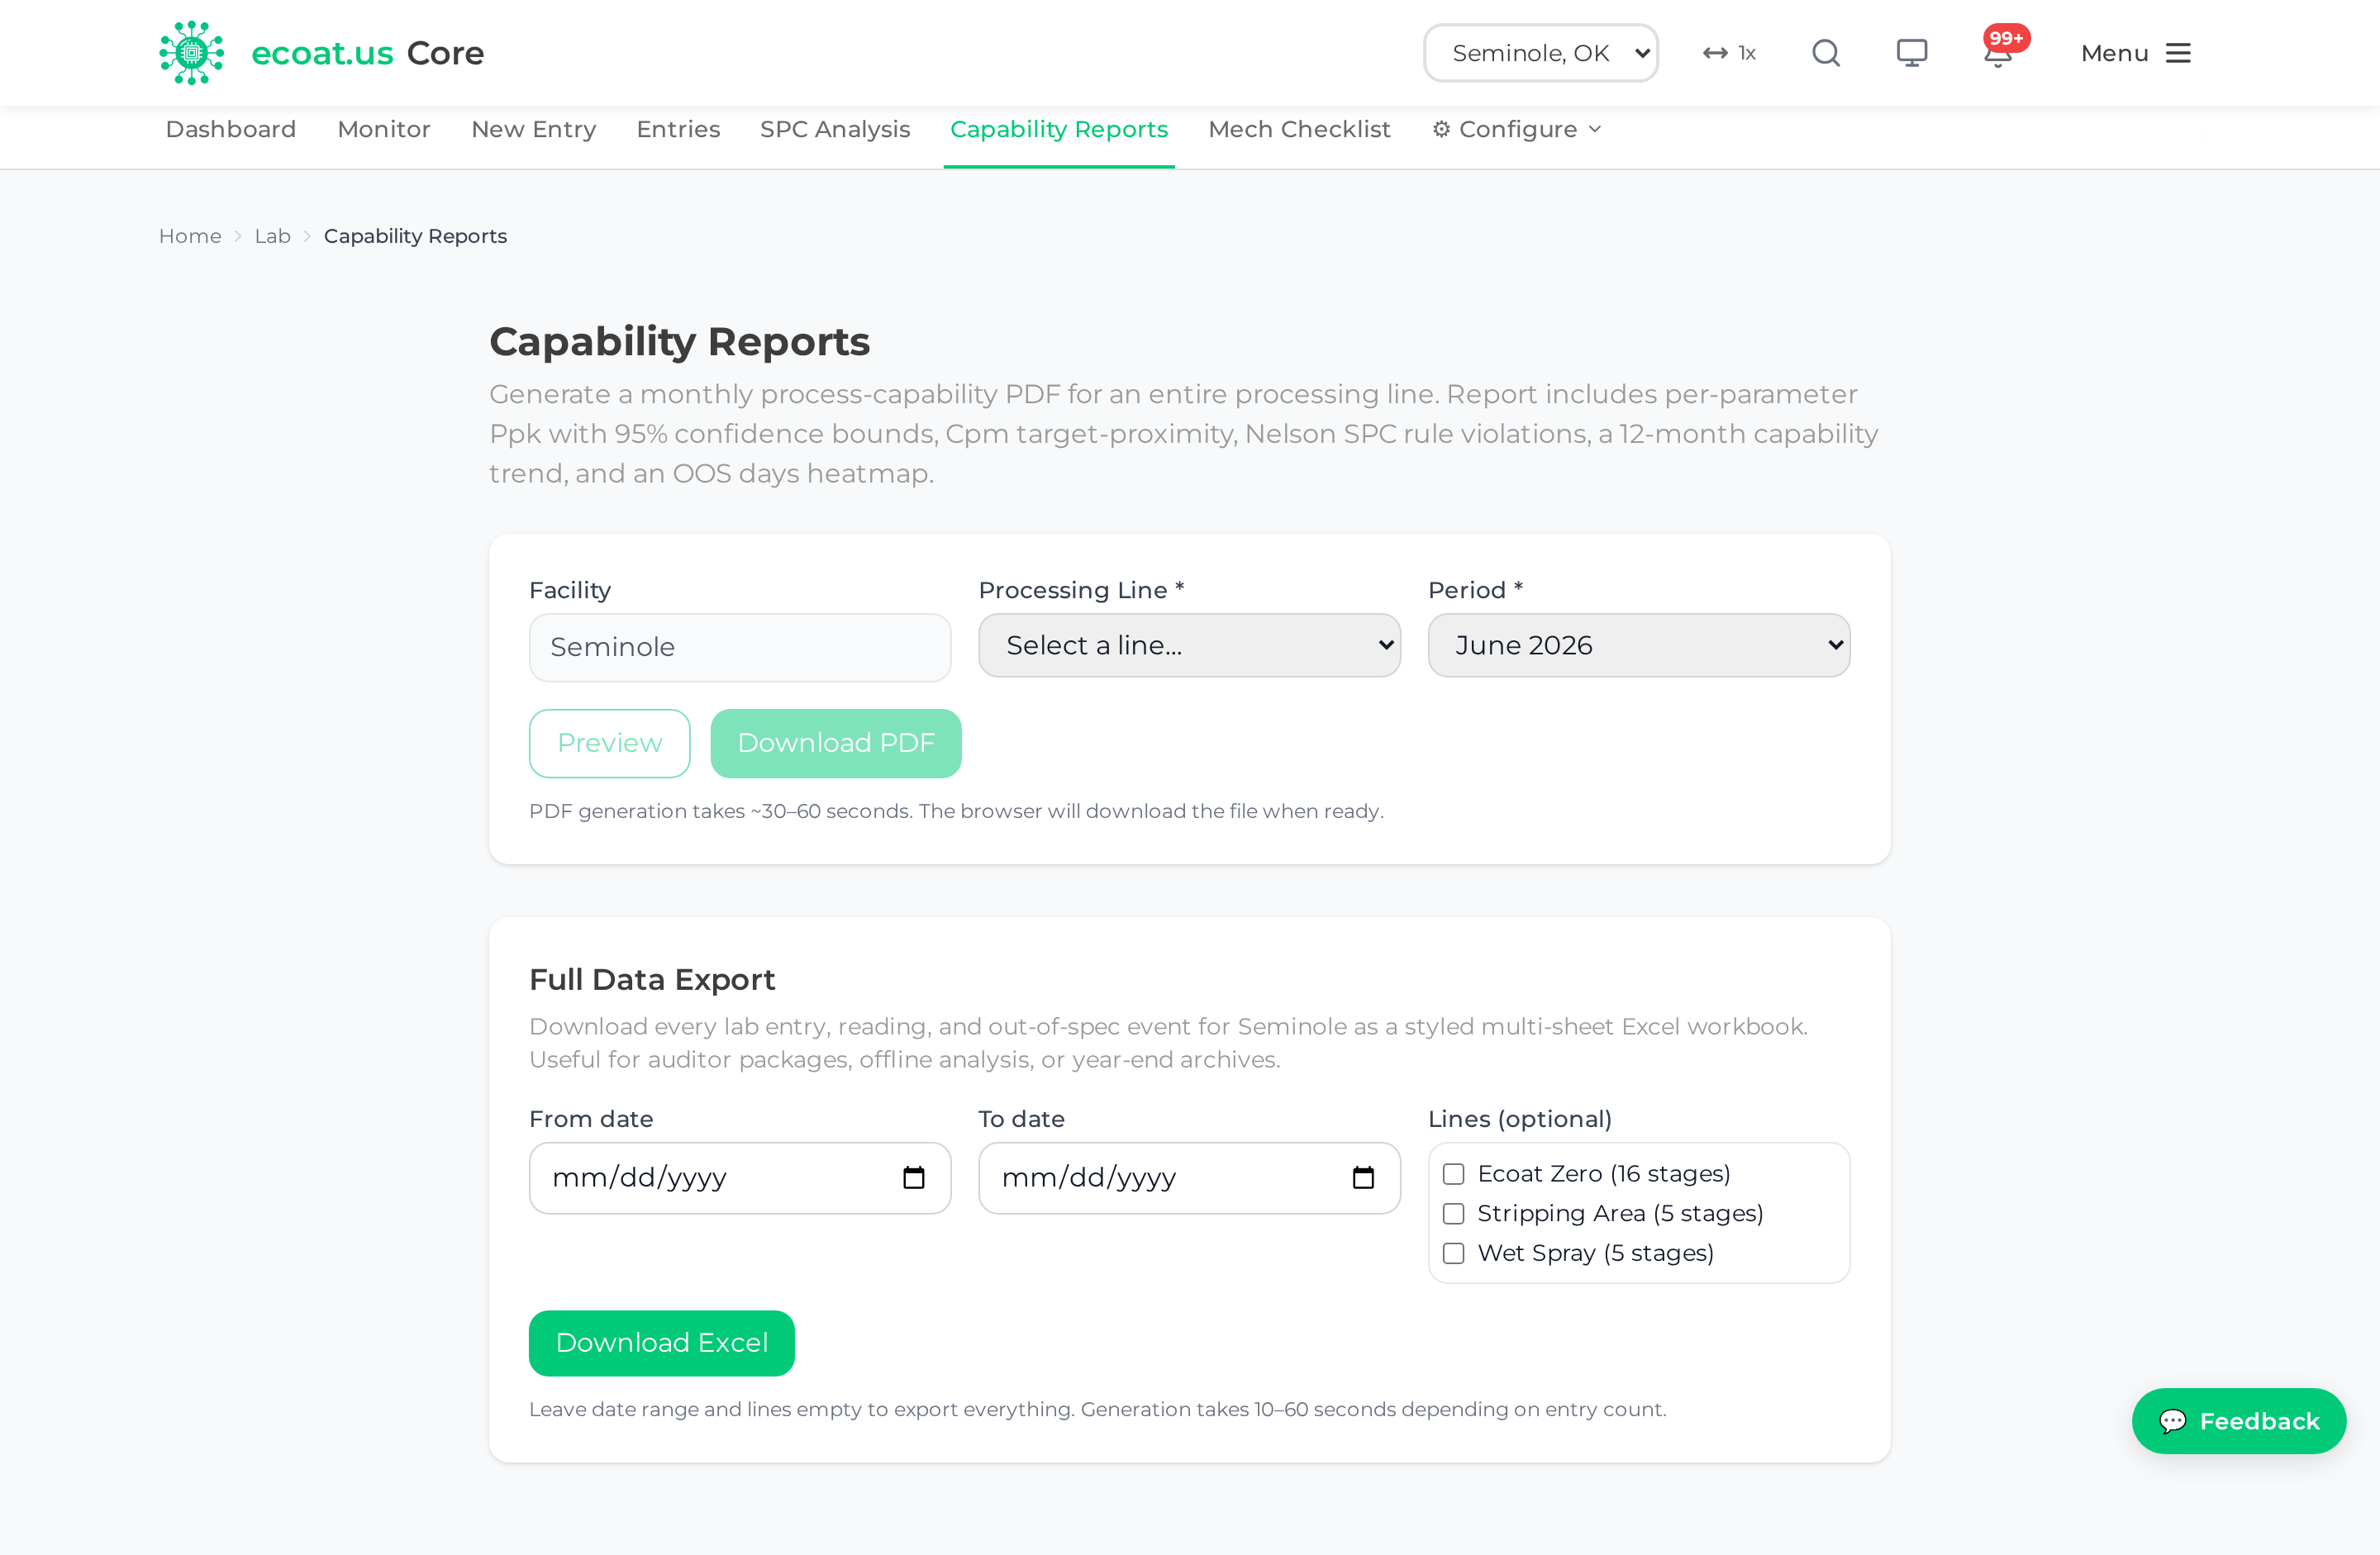The image size is (2380, 1555).
Task: Check the Ecoat Zero (16 stages) checkbox
Action: click(x=1453, y=1174)
